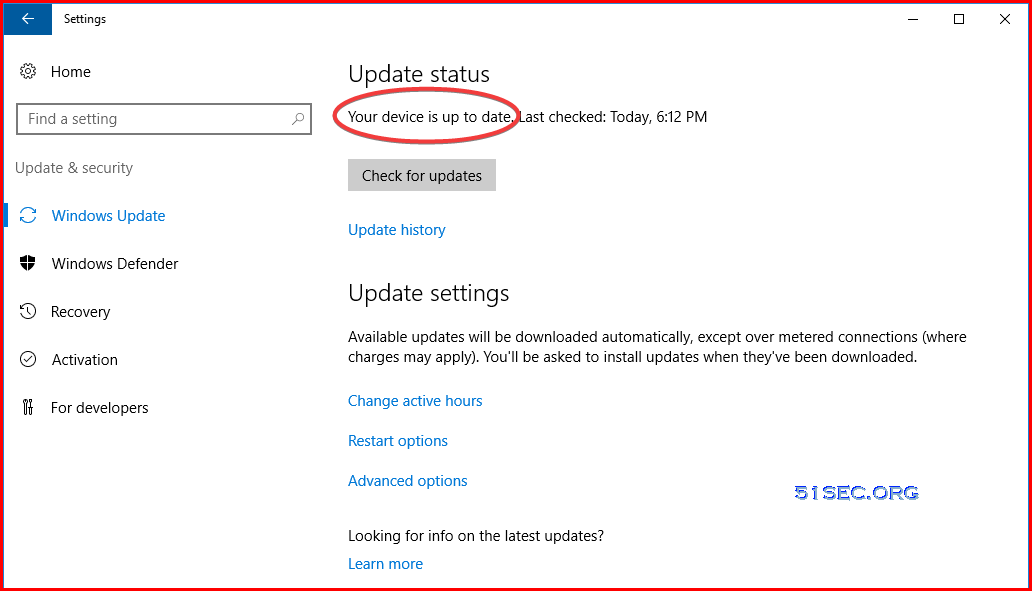Open the Activation page
Screen dimensions: 1032x591
pyautogui.click(x=85, y=360)
